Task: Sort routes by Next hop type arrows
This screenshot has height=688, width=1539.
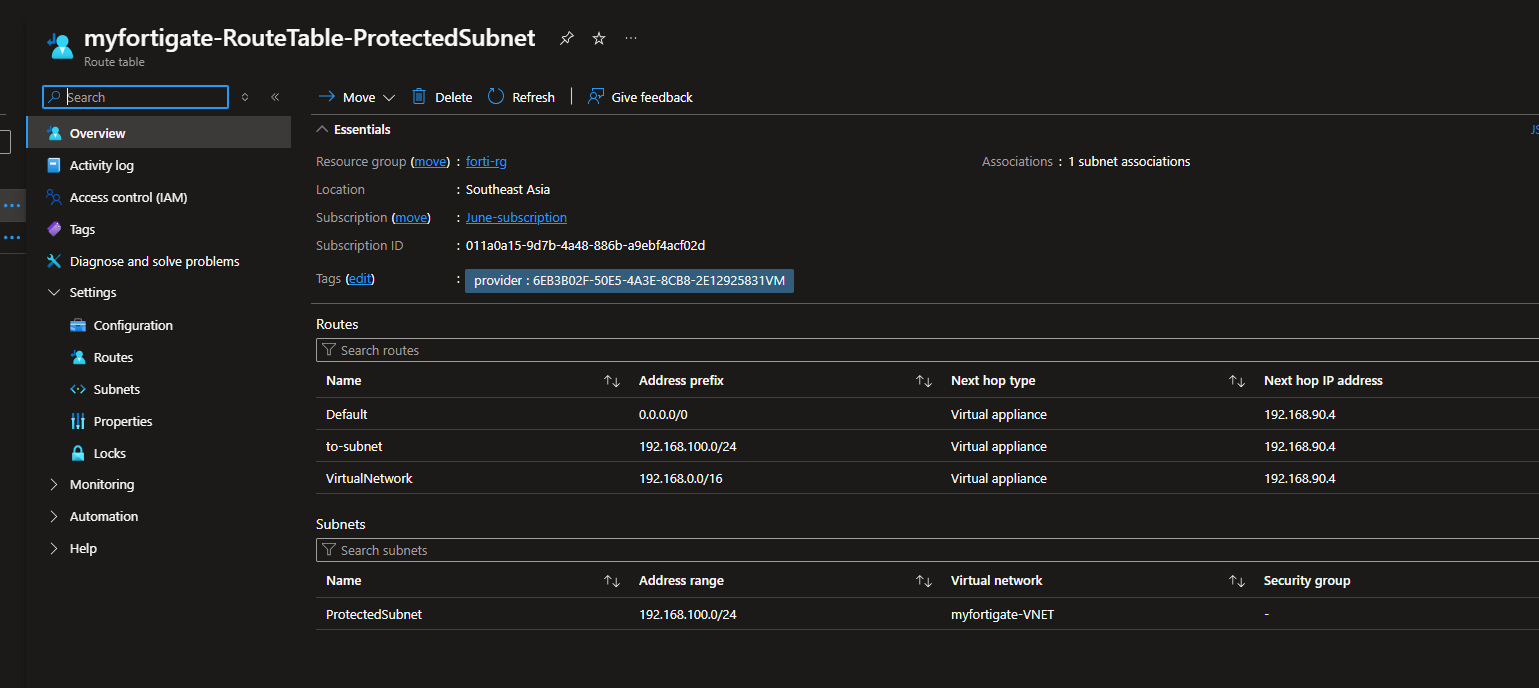Action: point(1237,381)
